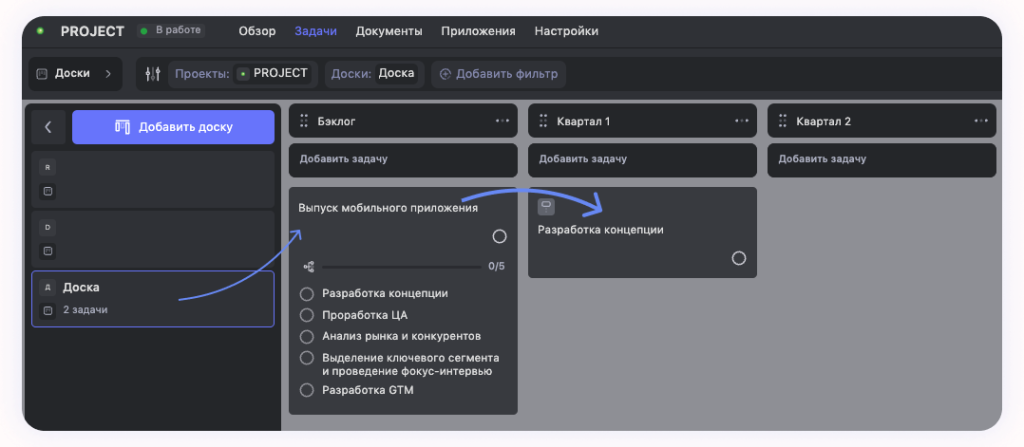Screen dimensions: 1024x447
Task: Click the three-dot menu of the Квартал 2 column
Action: [x=981, y=121]
